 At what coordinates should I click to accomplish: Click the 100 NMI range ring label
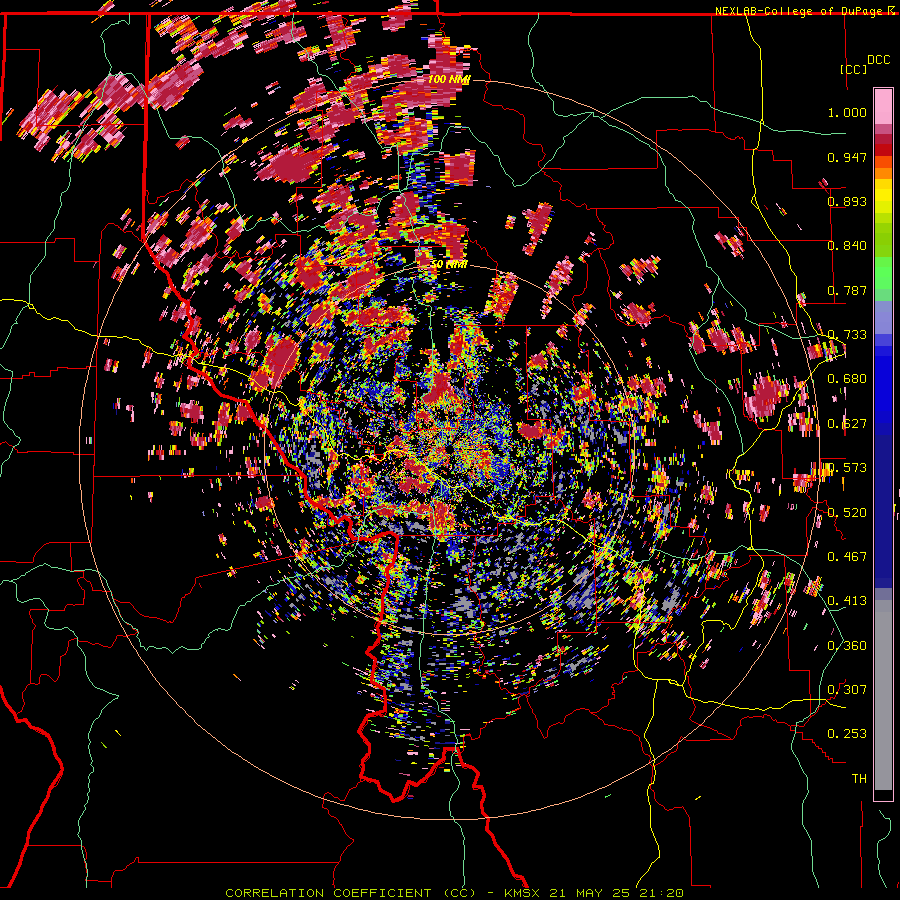pyautogui.click(x=449, y=79)
